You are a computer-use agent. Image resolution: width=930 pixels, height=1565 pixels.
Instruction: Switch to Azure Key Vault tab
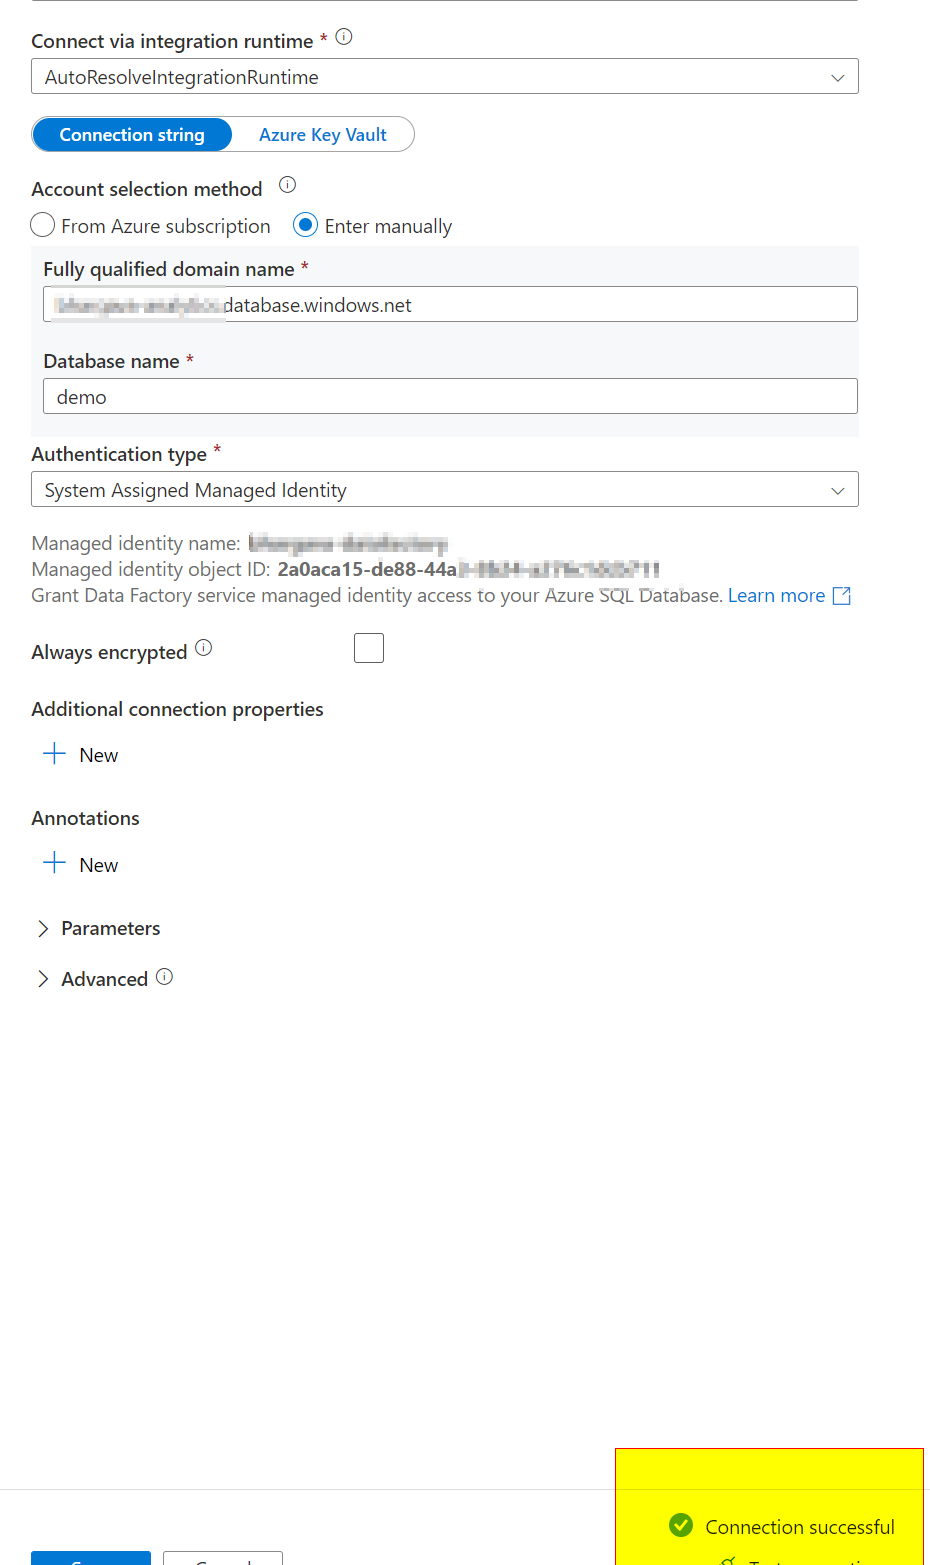[x=322, y=135]
